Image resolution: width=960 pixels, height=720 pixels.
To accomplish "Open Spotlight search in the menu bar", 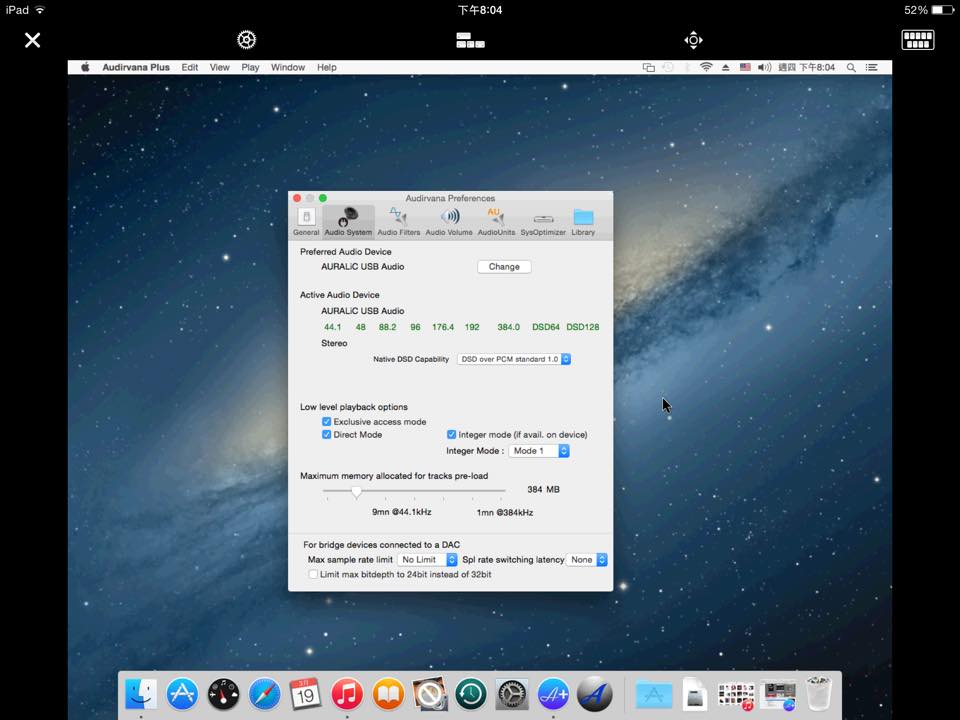I will (851, 67).
